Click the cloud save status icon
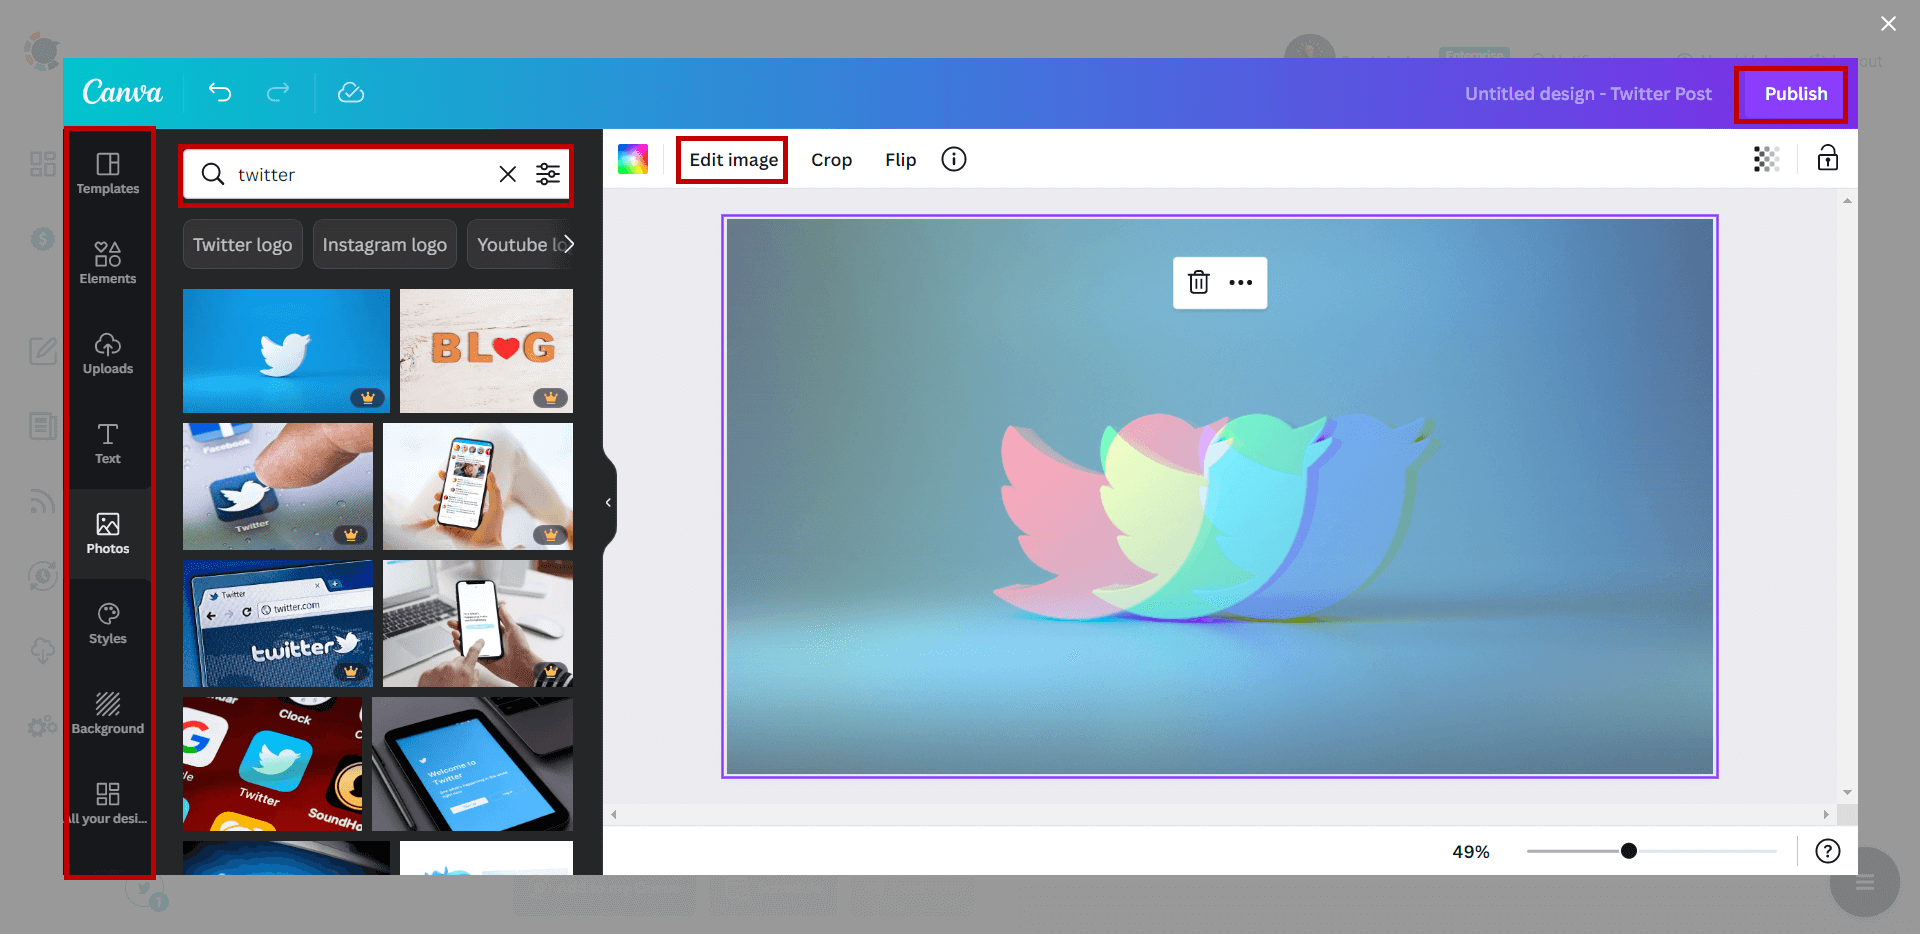 click(351, 92)
